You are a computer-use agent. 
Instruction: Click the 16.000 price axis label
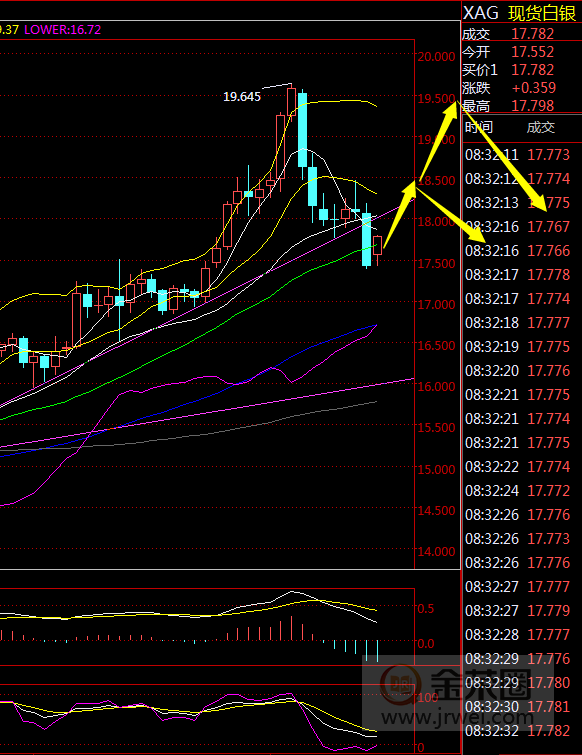pos(436,386)
